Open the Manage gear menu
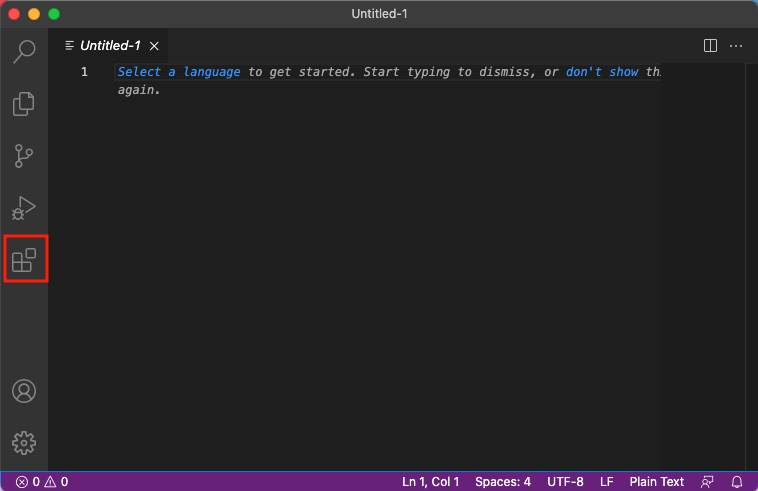 click(24, 442)
